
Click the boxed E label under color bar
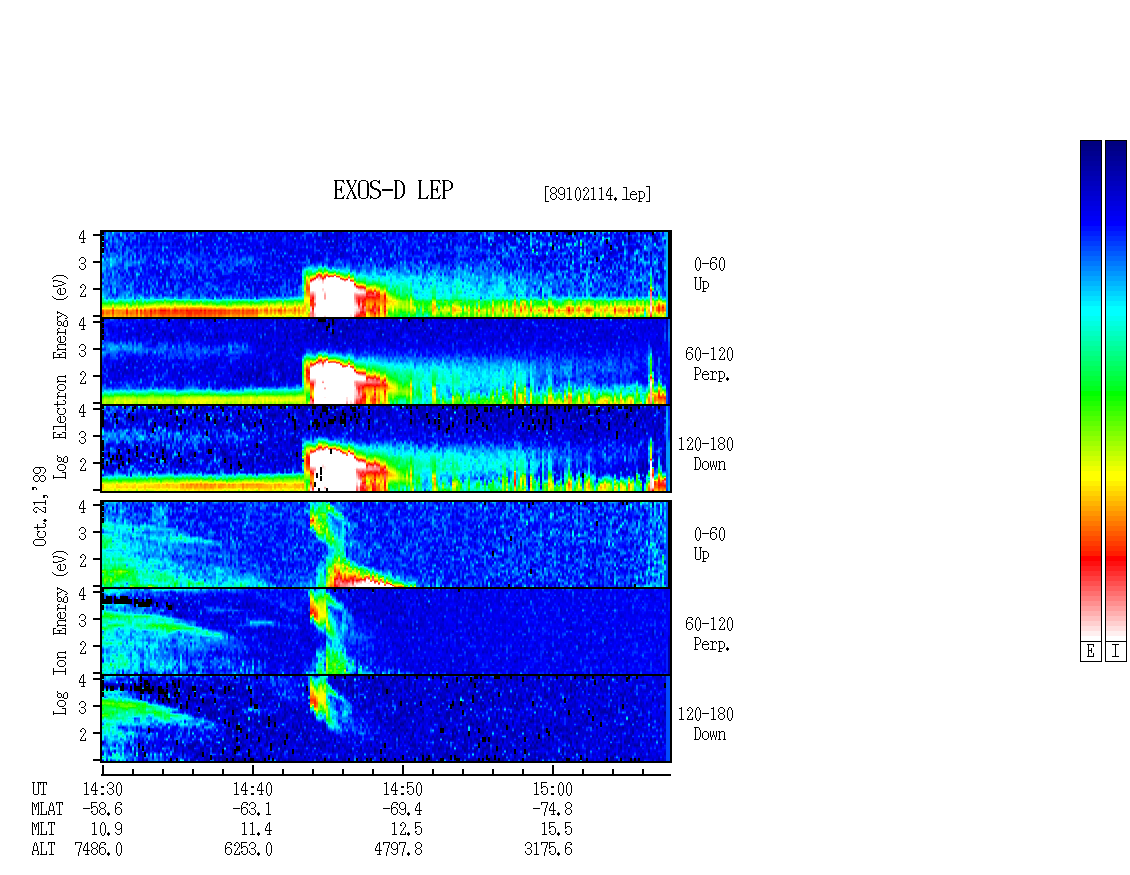tap(1090, 652)
